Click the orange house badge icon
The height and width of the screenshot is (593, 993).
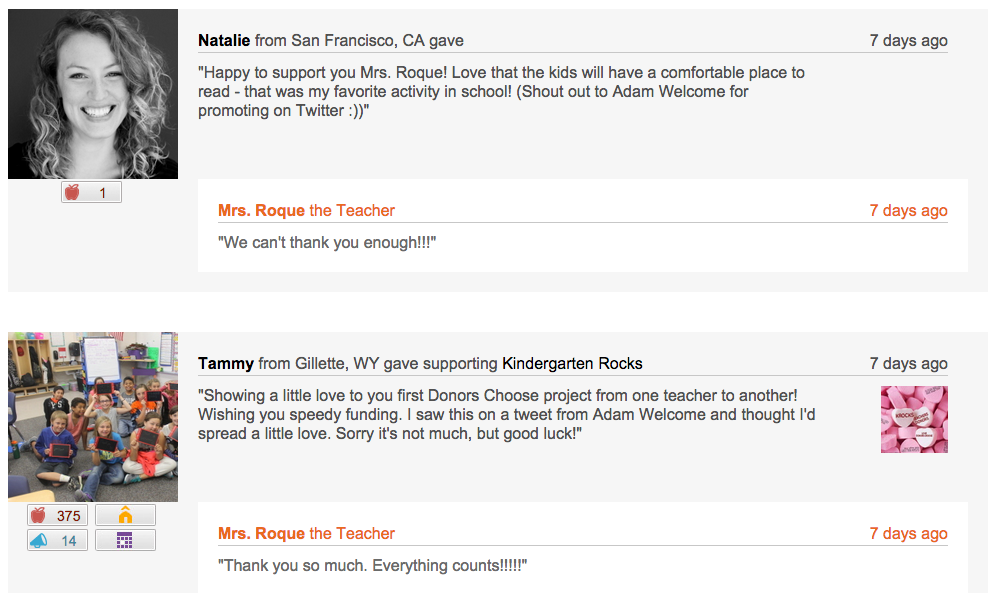click(x=125, y=515)
